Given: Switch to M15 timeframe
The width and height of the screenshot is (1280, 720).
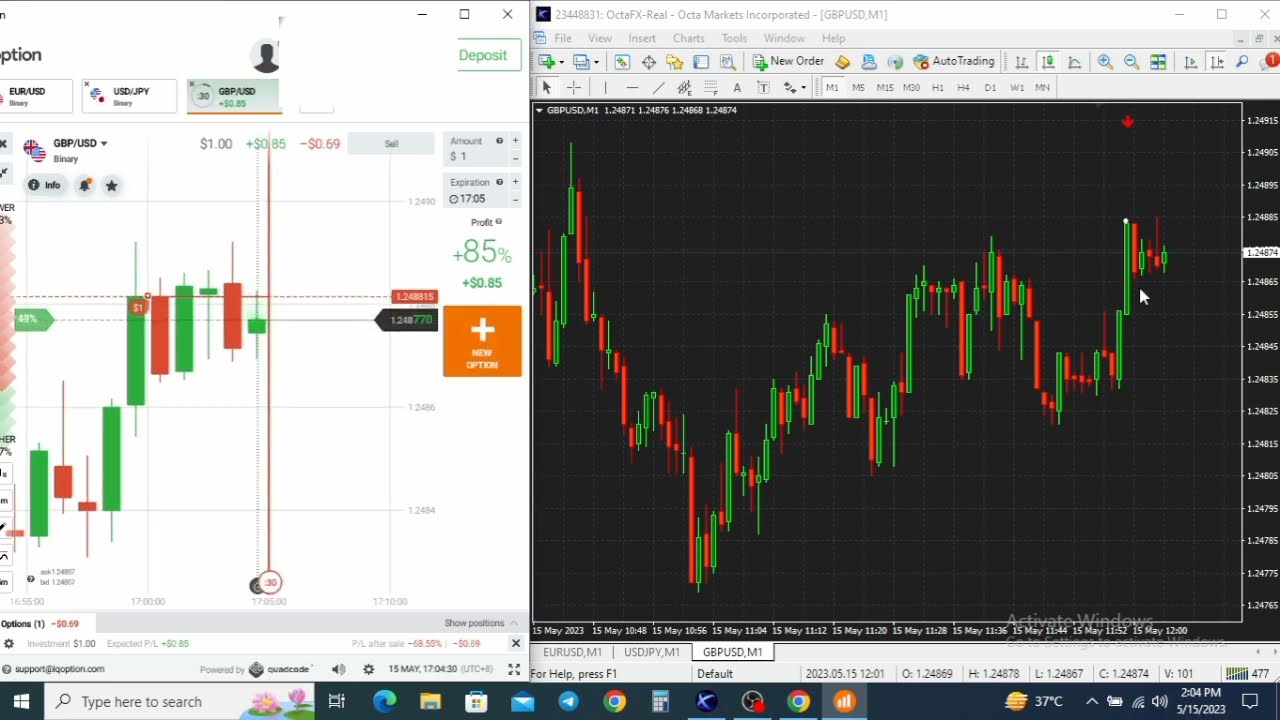Looking at the screenshot, I should 885,87.
